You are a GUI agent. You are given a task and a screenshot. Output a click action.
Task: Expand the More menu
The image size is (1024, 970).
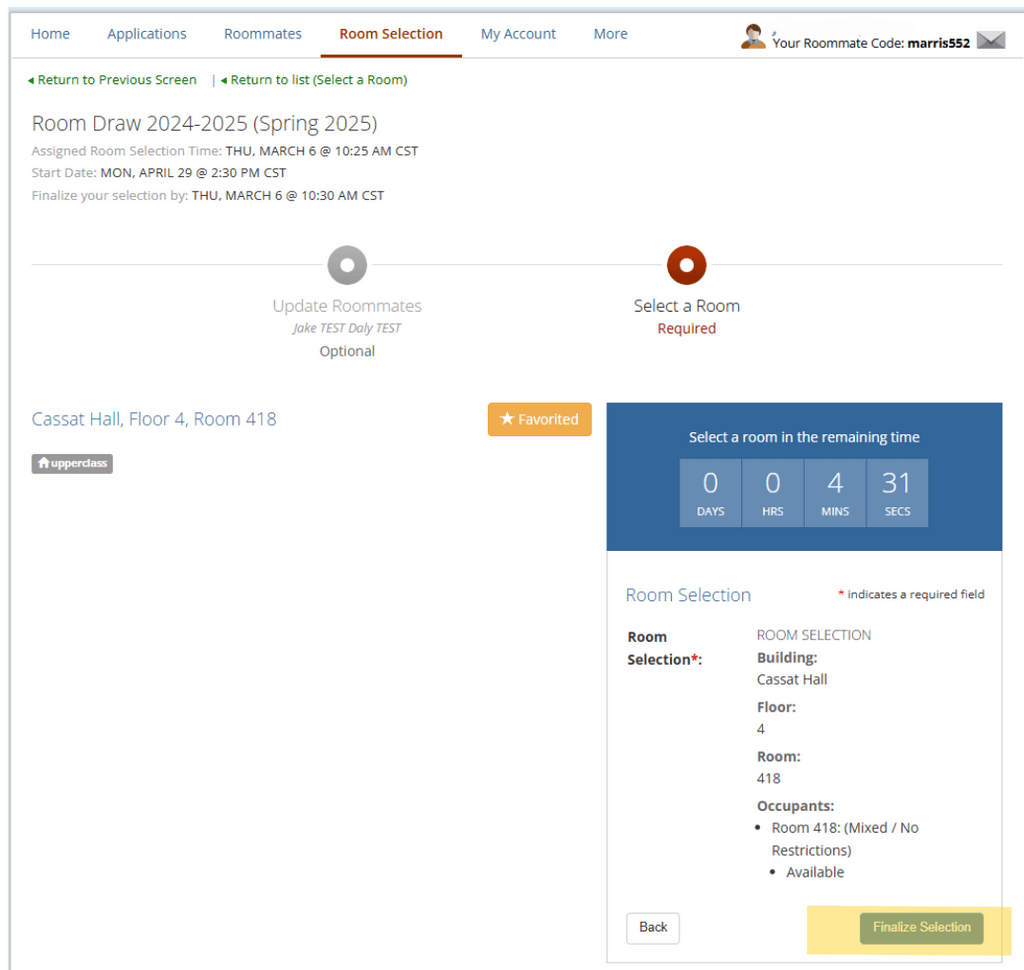(610, 34)
